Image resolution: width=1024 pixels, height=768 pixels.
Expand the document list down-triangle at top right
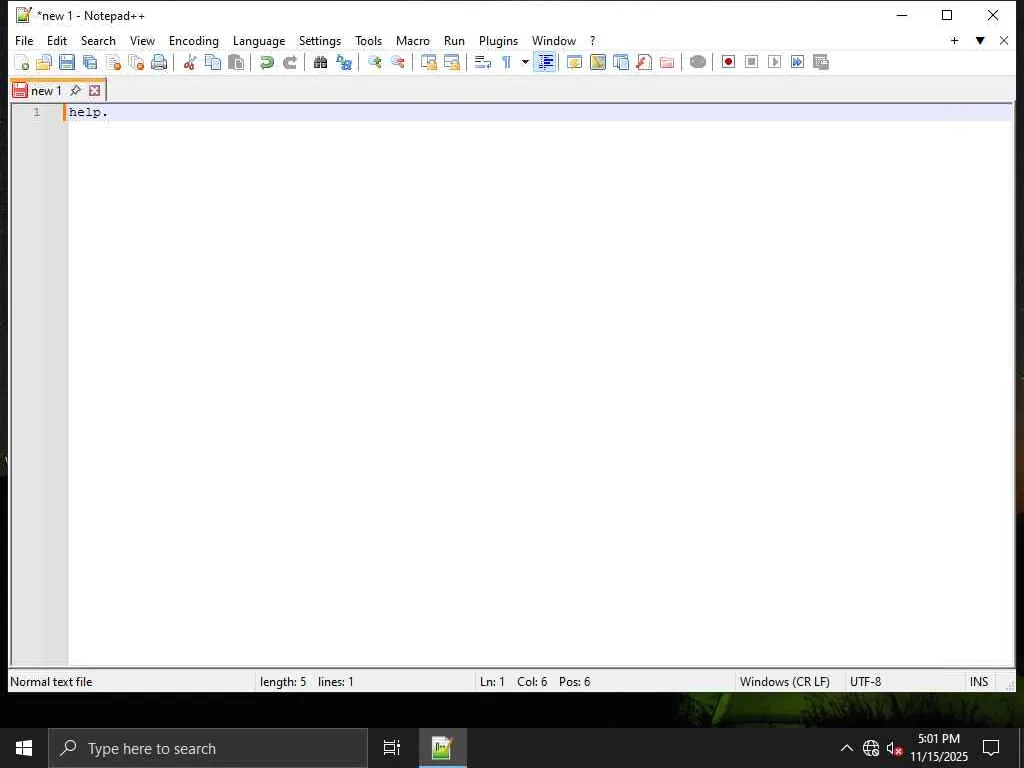(980, 40)
